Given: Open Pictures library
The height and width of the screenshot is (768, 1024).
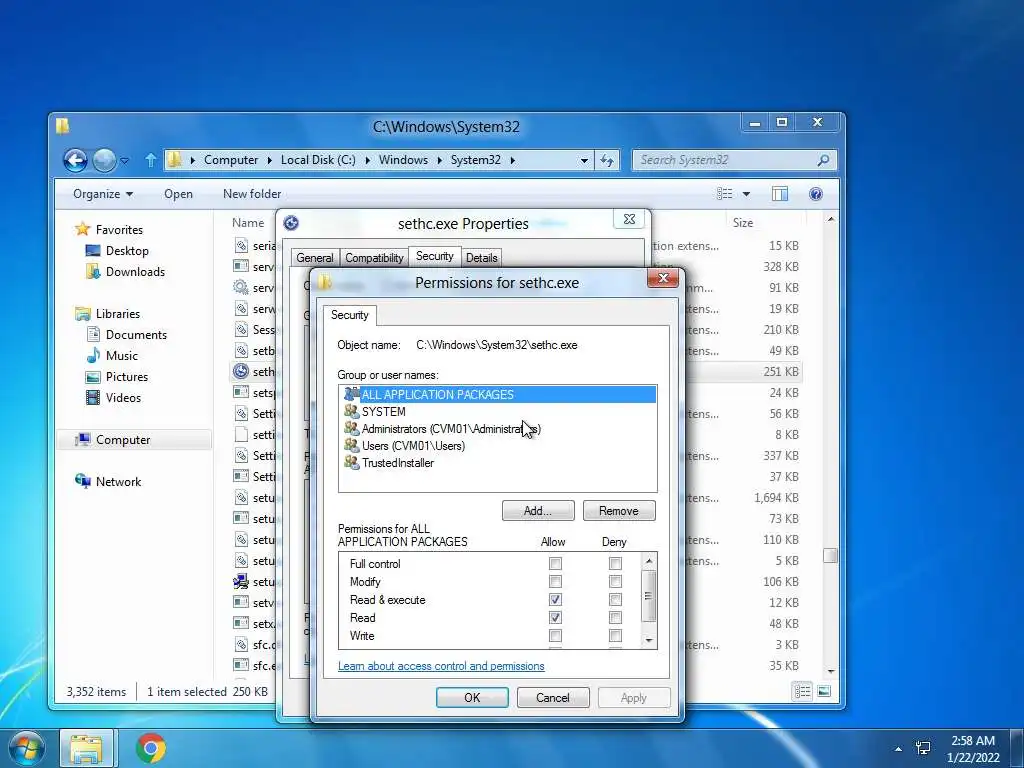Looking at the screenshot, I should 127,377.
